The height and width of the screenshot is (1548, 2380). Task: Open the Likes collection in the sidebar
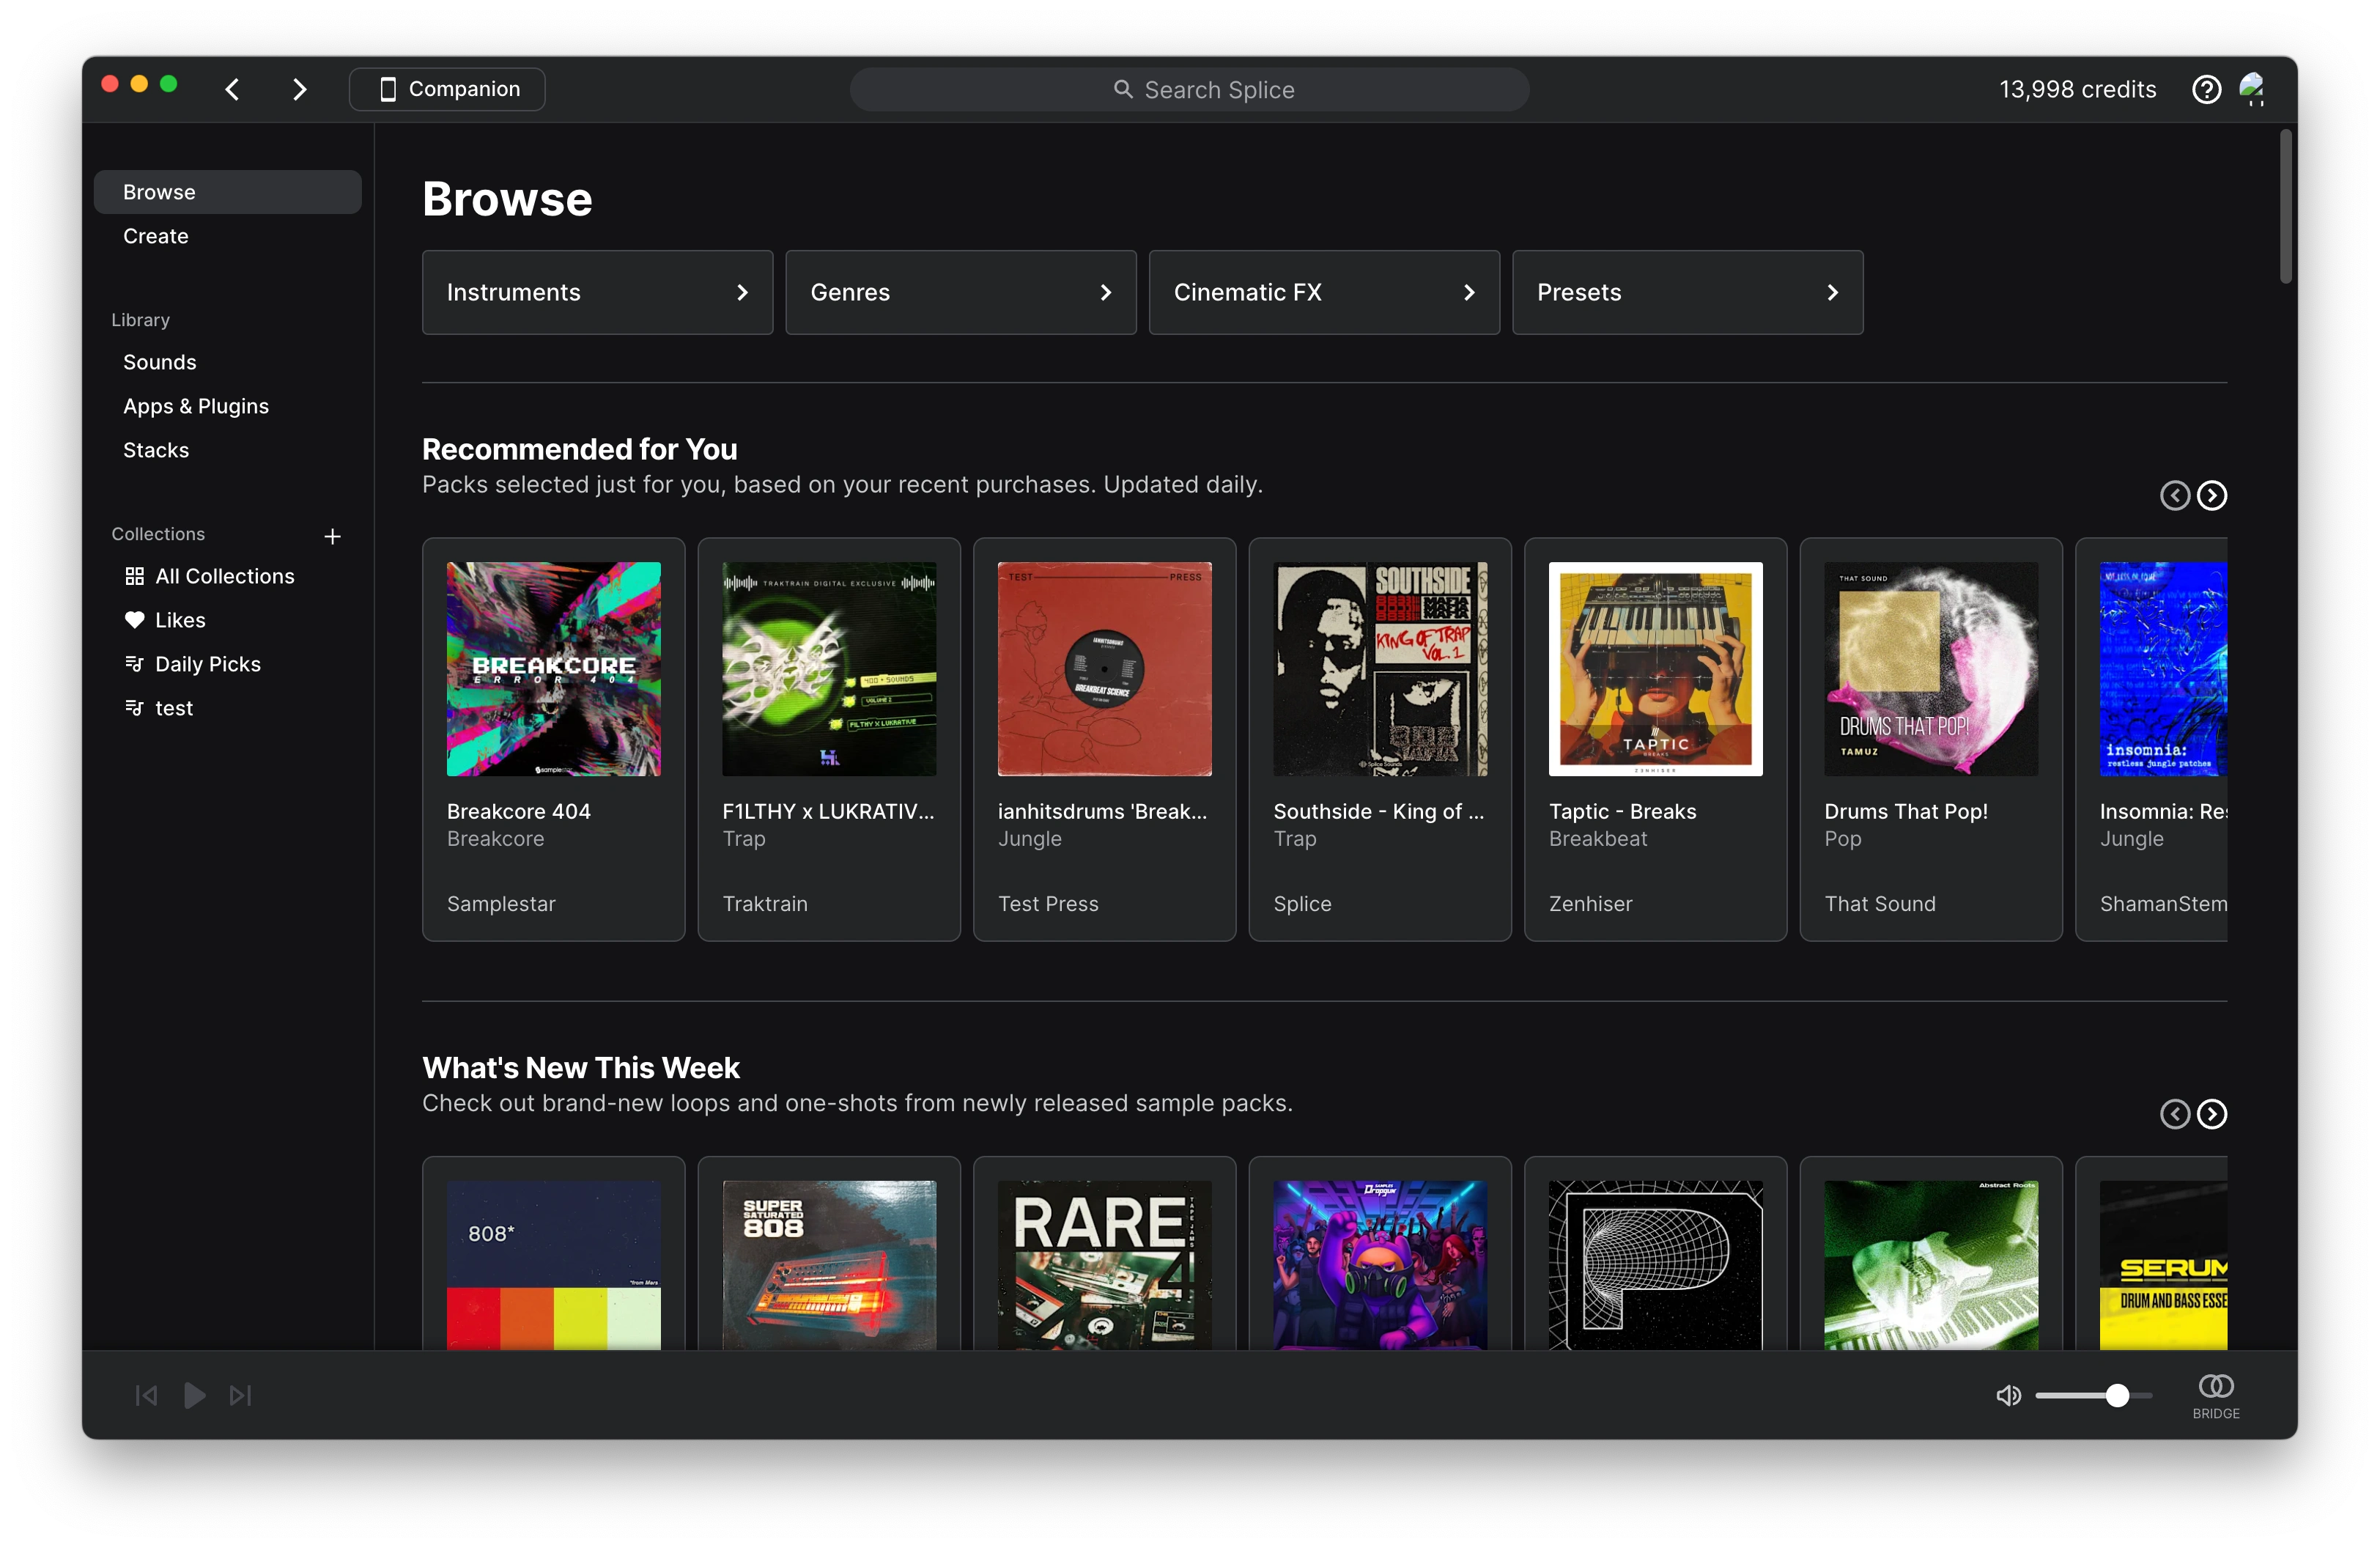(x=181, y=620)
